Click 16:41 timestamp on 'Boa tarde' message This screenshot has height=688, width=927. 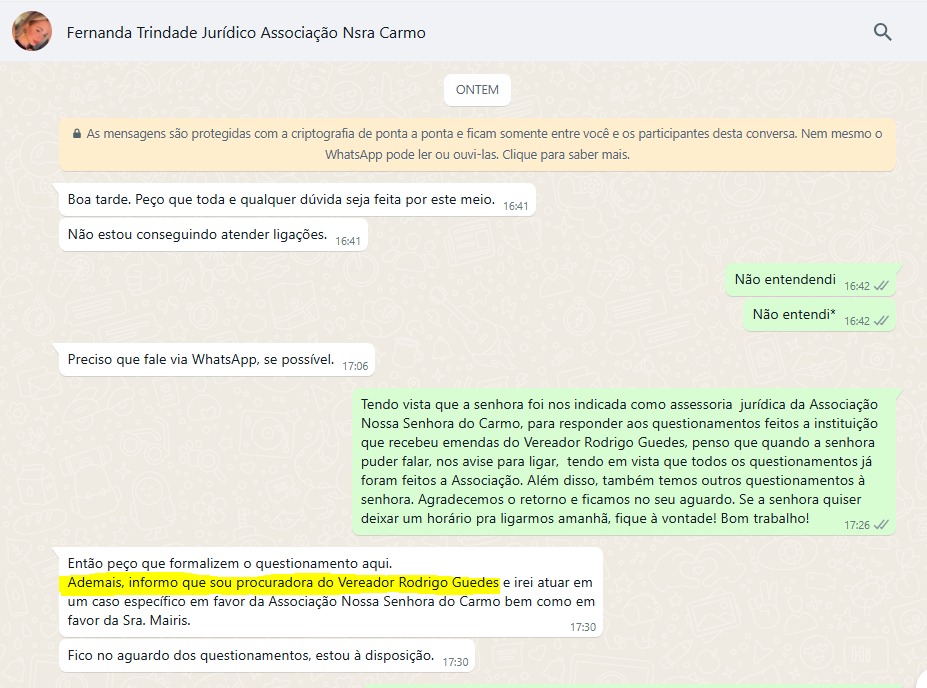516,206
